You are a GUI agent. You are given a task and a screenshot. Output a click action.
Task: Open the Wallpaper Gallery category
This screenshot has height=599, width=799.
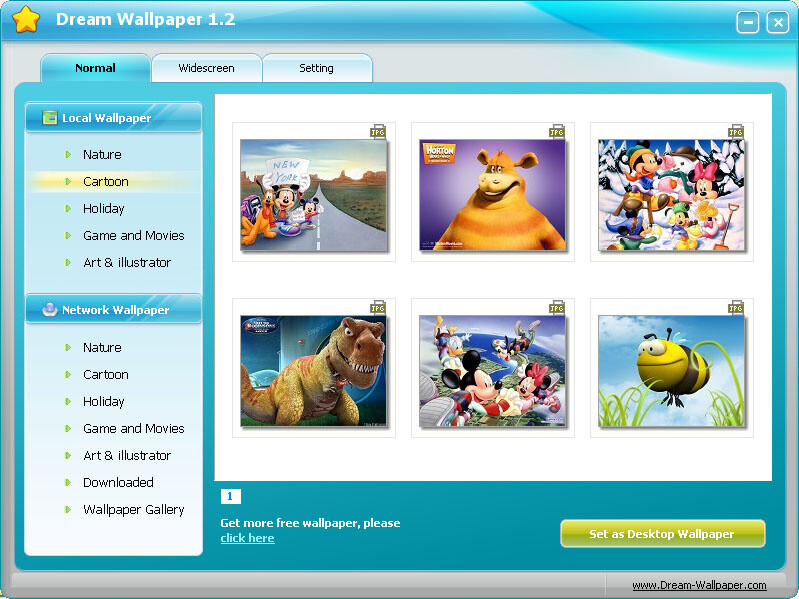[x=134, y=509]
